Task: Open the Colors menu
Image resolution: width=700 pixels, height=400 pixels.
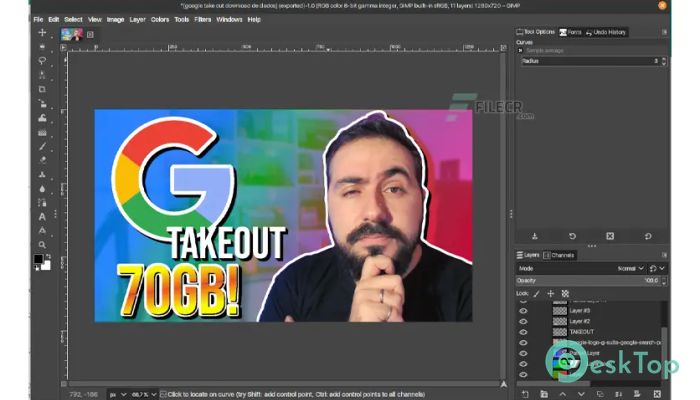Action: pos(160,20)
